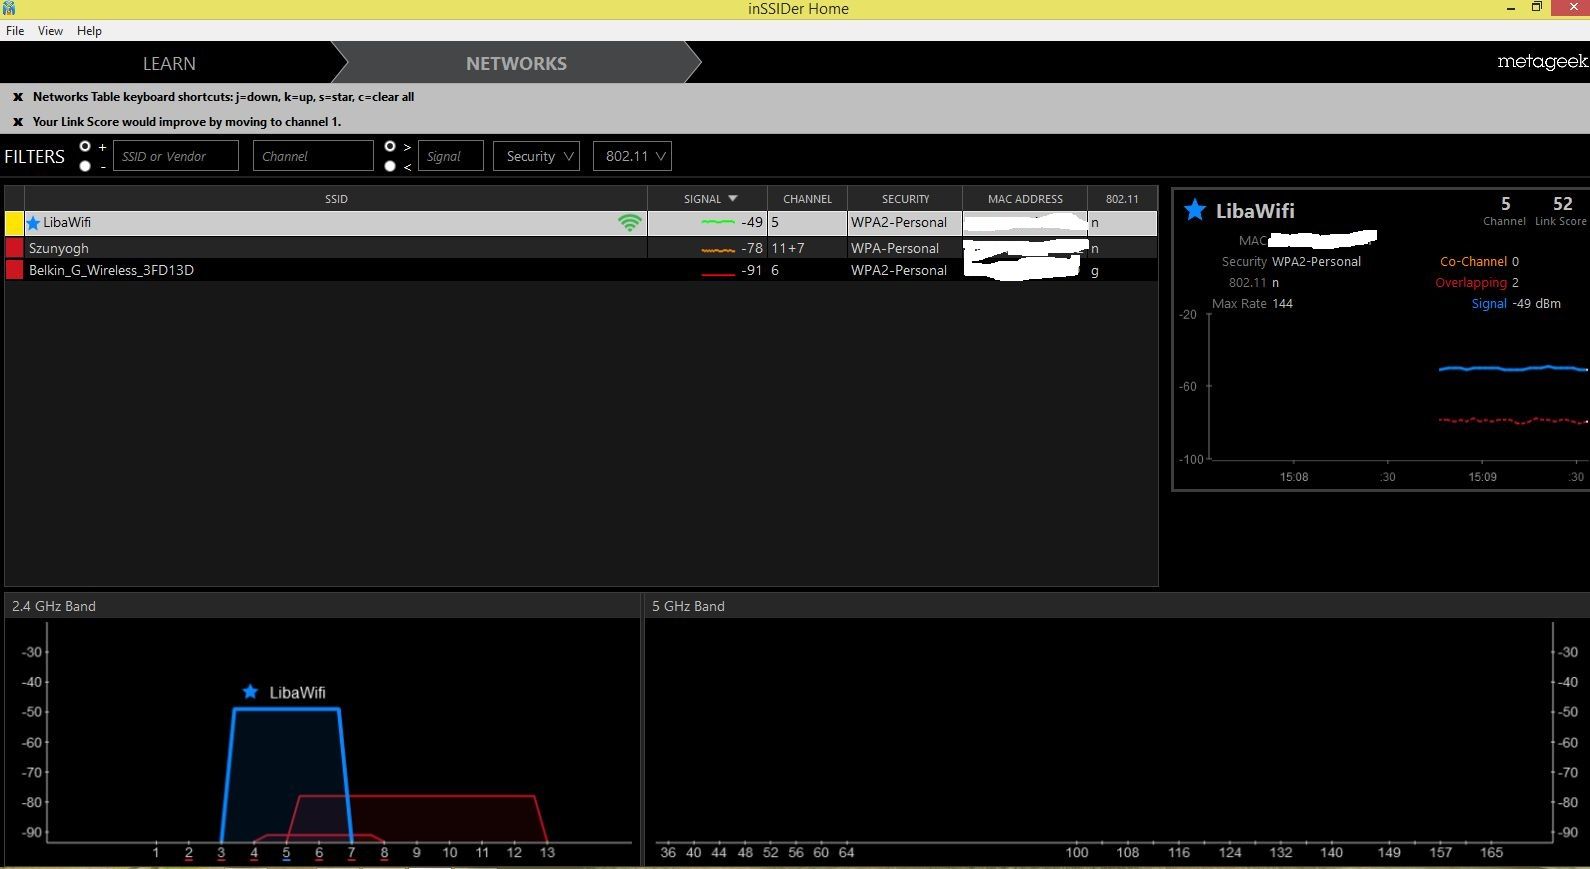
Task: Click the Signal column sort arrow
Action: pos(733,199)
